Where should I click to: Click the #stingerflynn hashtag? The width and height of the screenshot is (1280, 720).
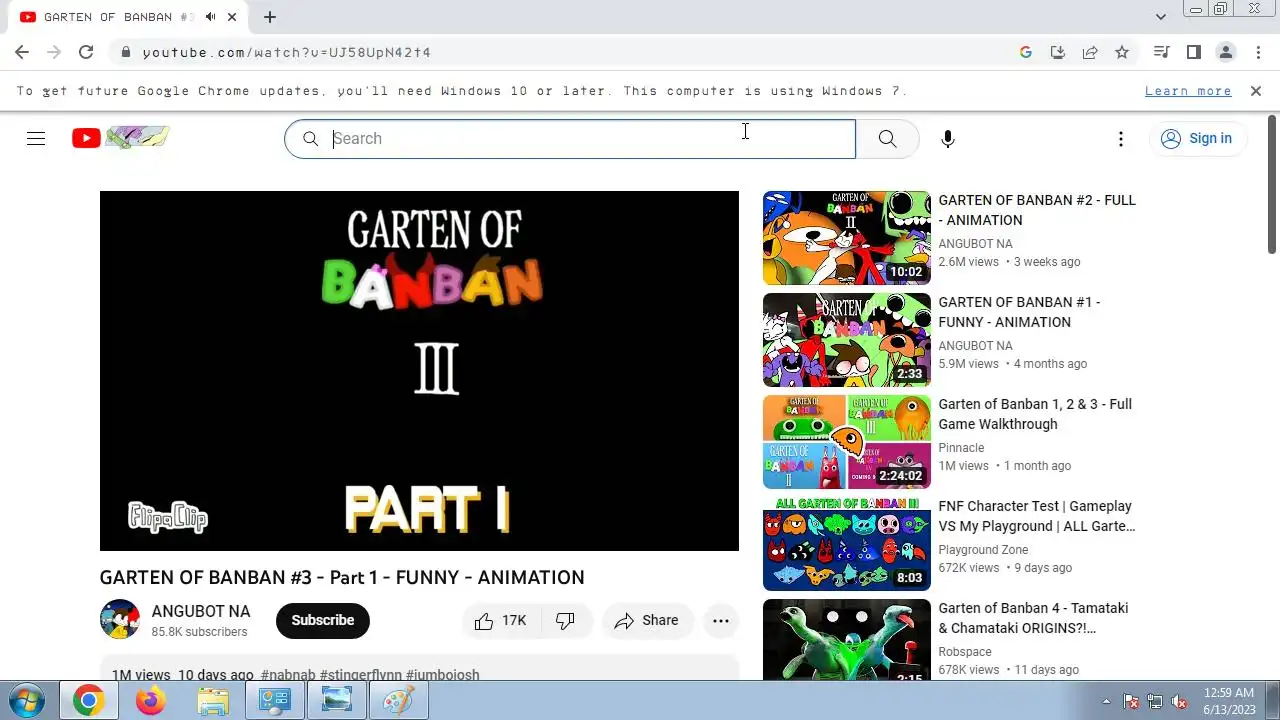(x=361, y=675)
